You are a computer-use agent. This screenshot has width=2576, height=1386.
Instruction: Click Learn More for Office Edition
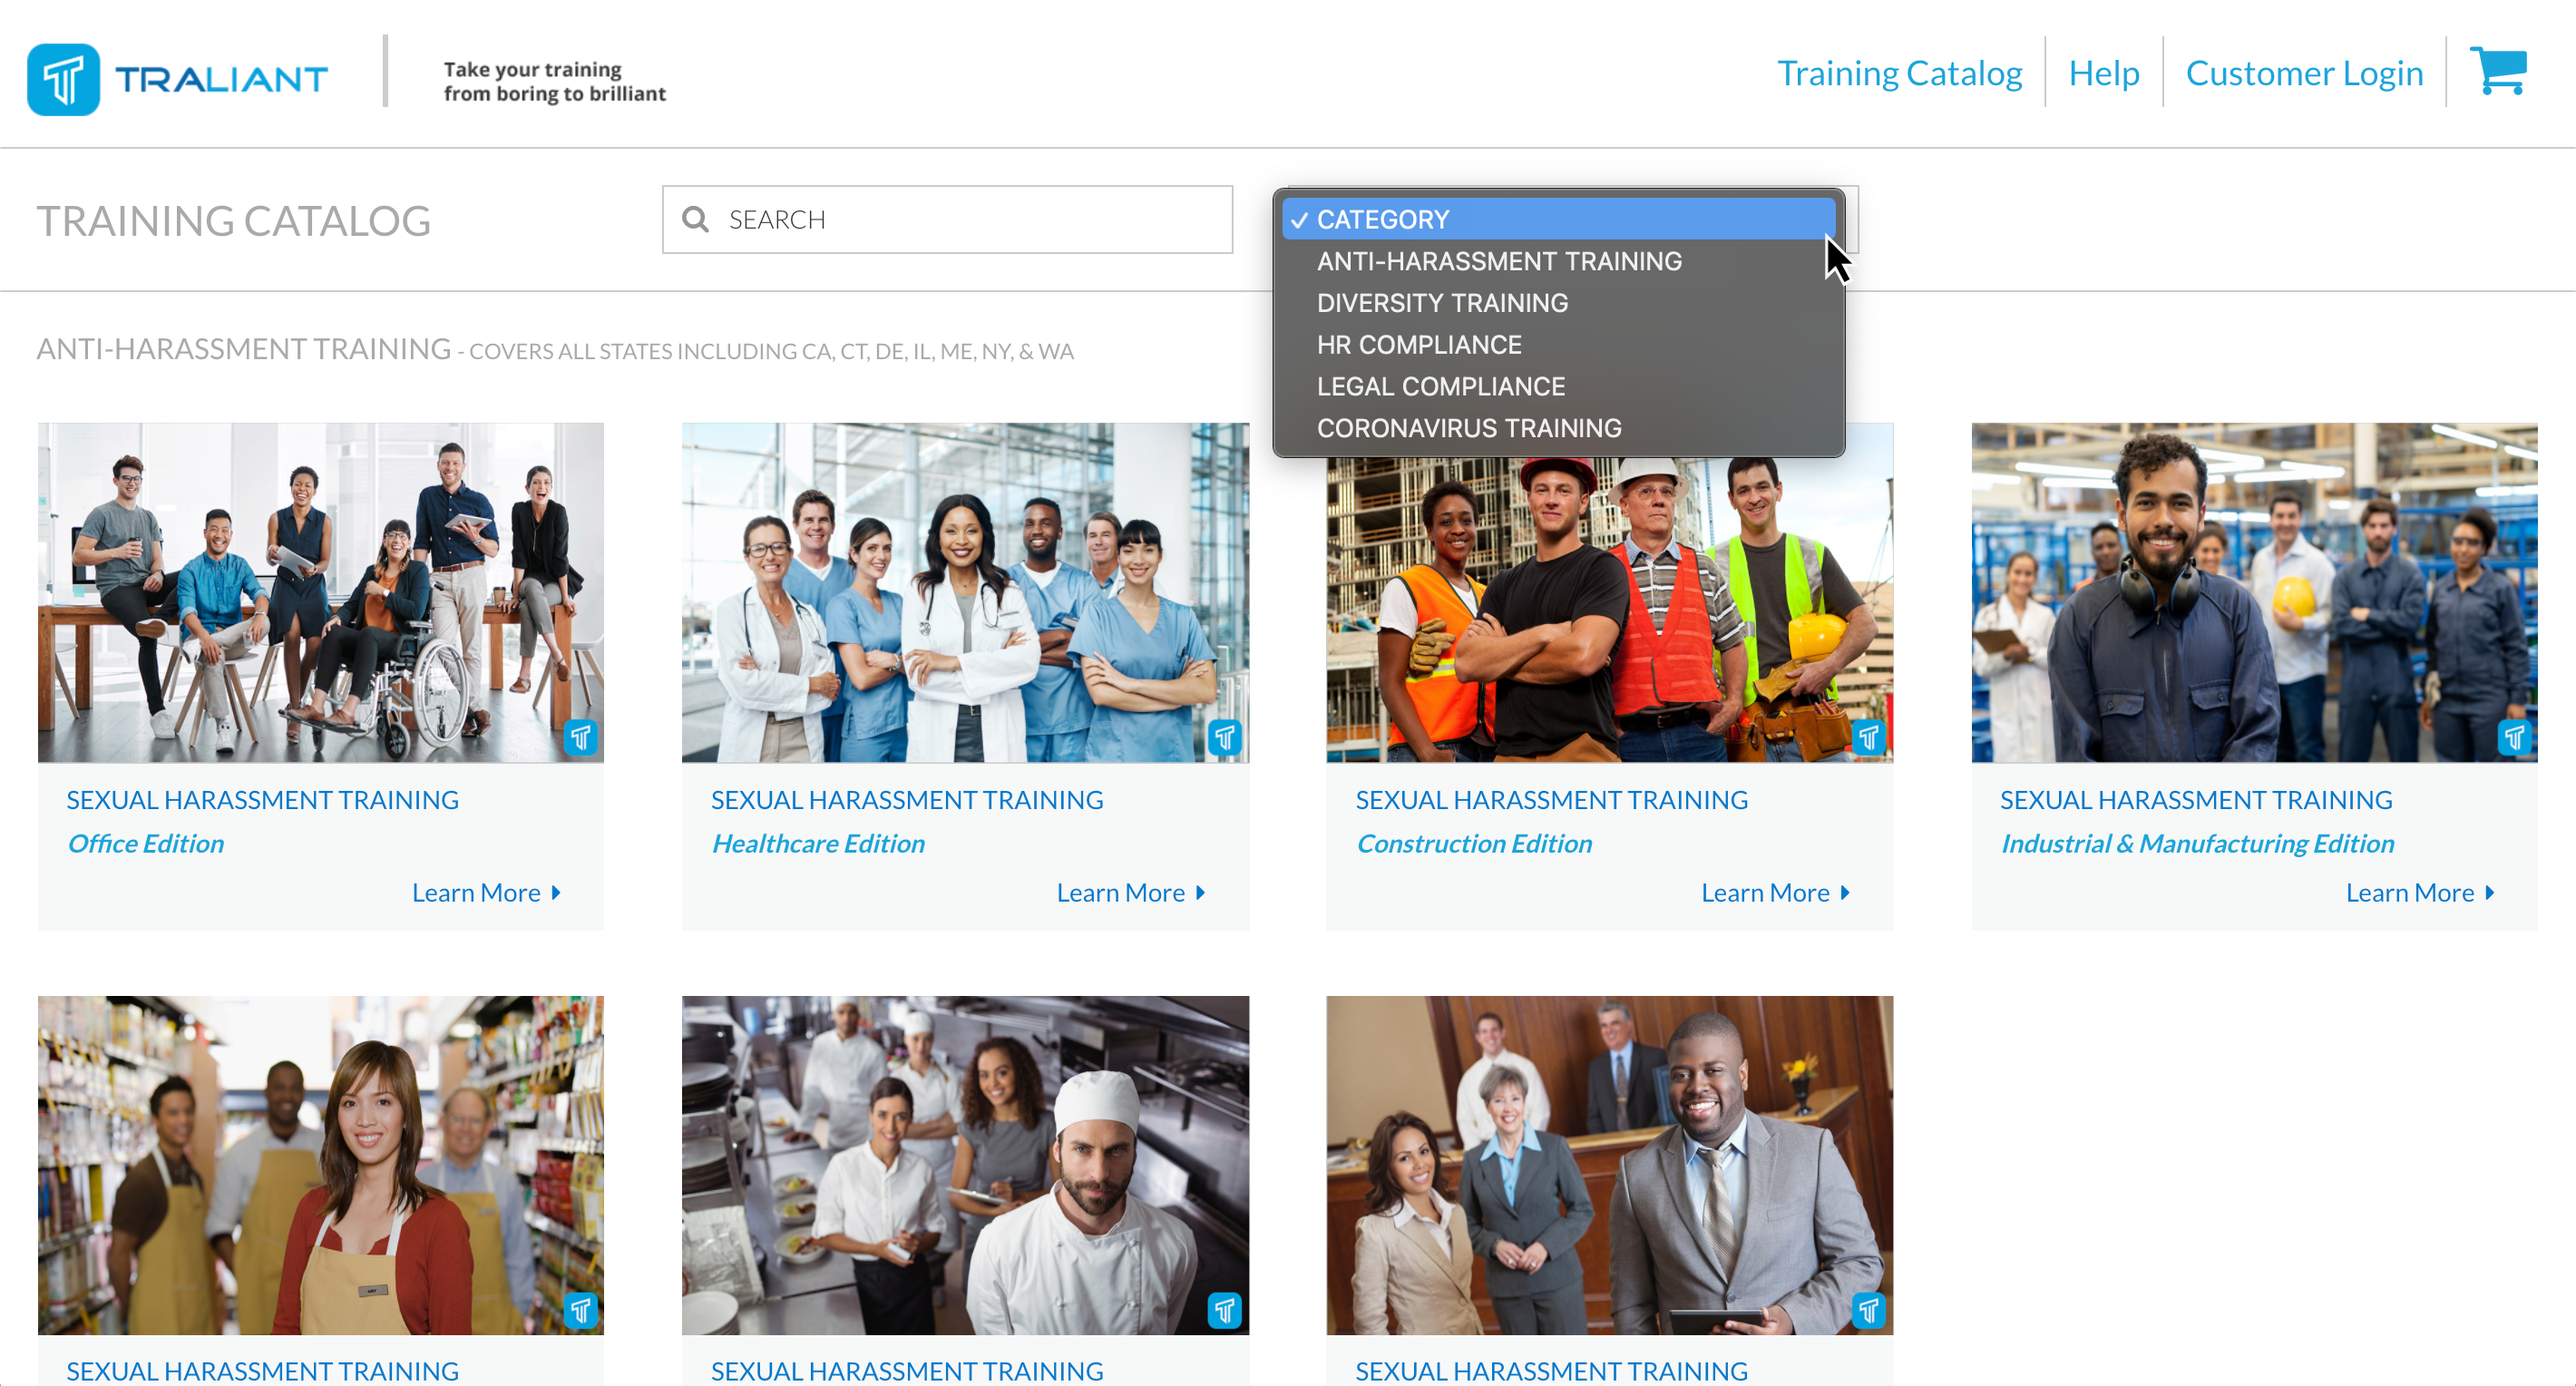pos(487,892)
